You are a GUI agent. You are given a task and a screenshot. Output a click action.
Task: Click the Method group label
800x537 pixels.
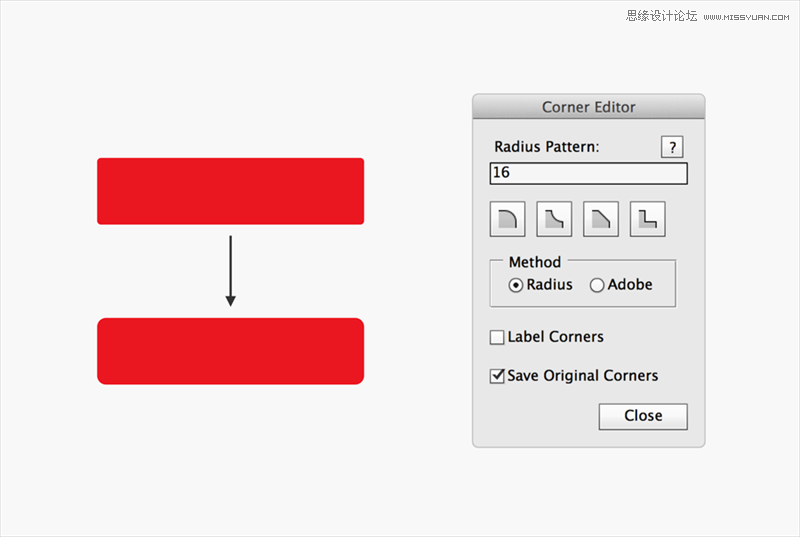point(535,262)
